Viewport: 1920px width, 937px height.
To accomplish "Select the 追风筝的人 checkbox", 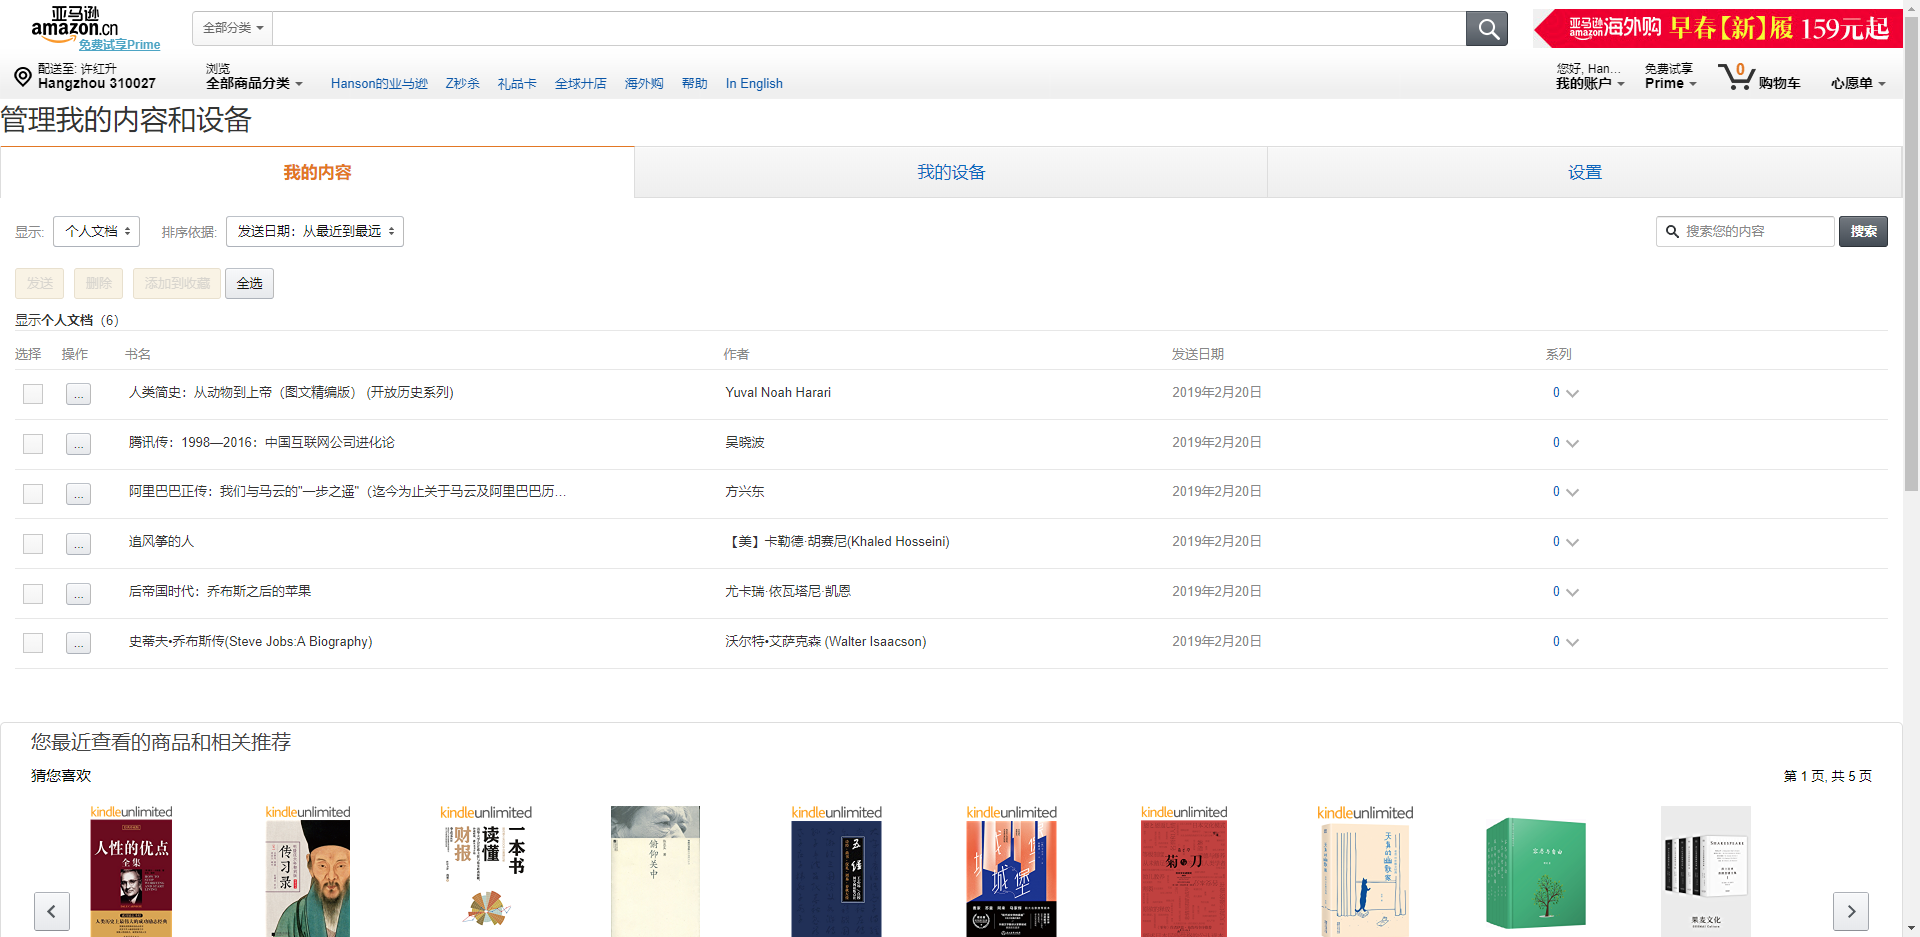I will tap(33, 544).
